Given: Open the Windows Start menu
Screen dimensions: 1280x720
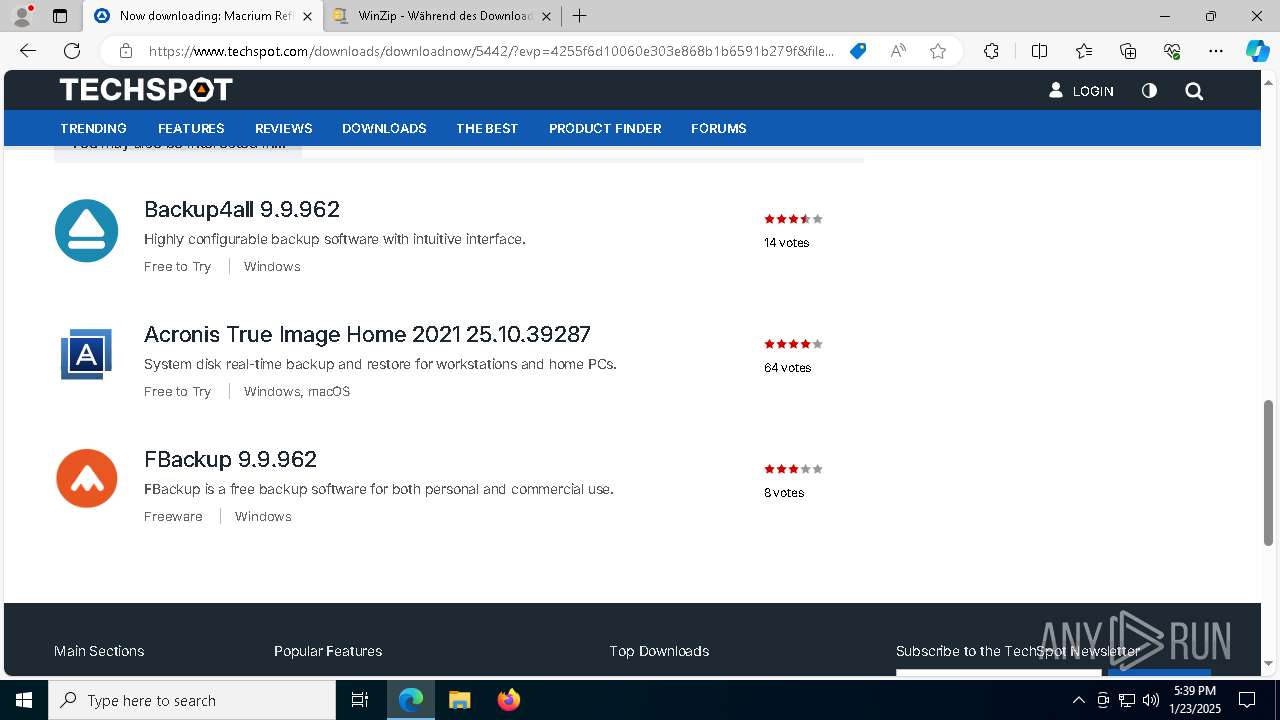Looking at the screenshot, I should tap(24, 700).
